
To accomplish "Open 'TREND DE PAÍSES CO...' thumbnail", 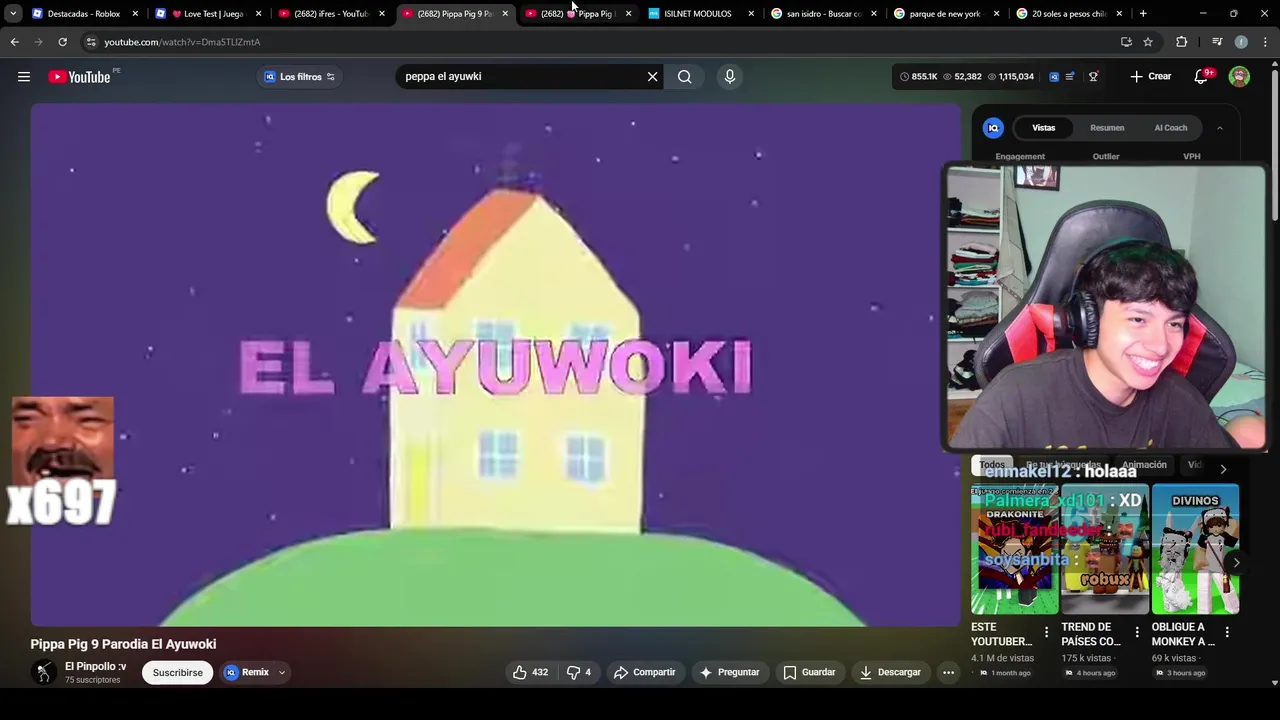I will pos(1105,549).
